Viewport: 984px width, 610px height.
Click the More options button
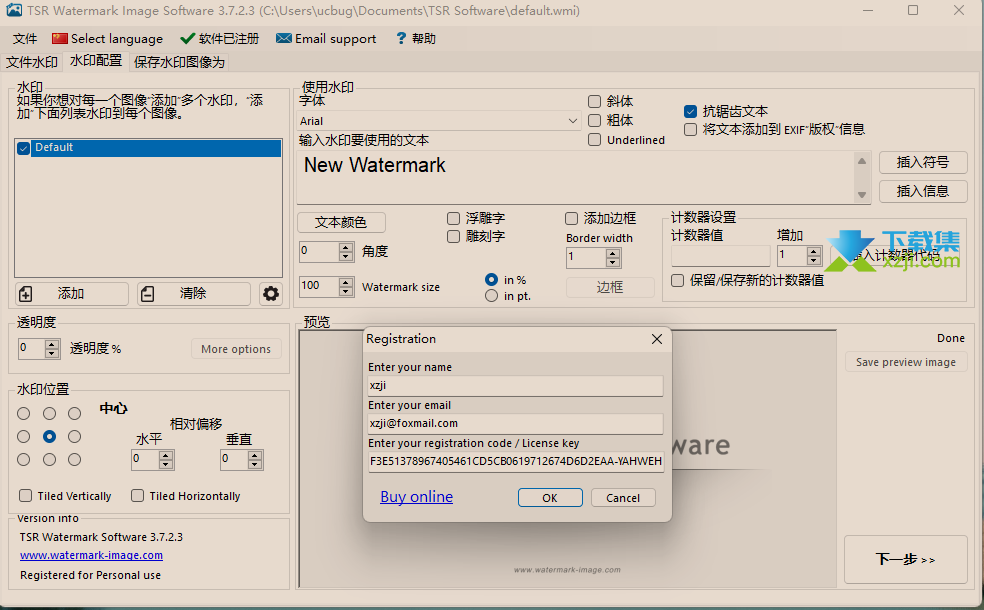point(236,349)
